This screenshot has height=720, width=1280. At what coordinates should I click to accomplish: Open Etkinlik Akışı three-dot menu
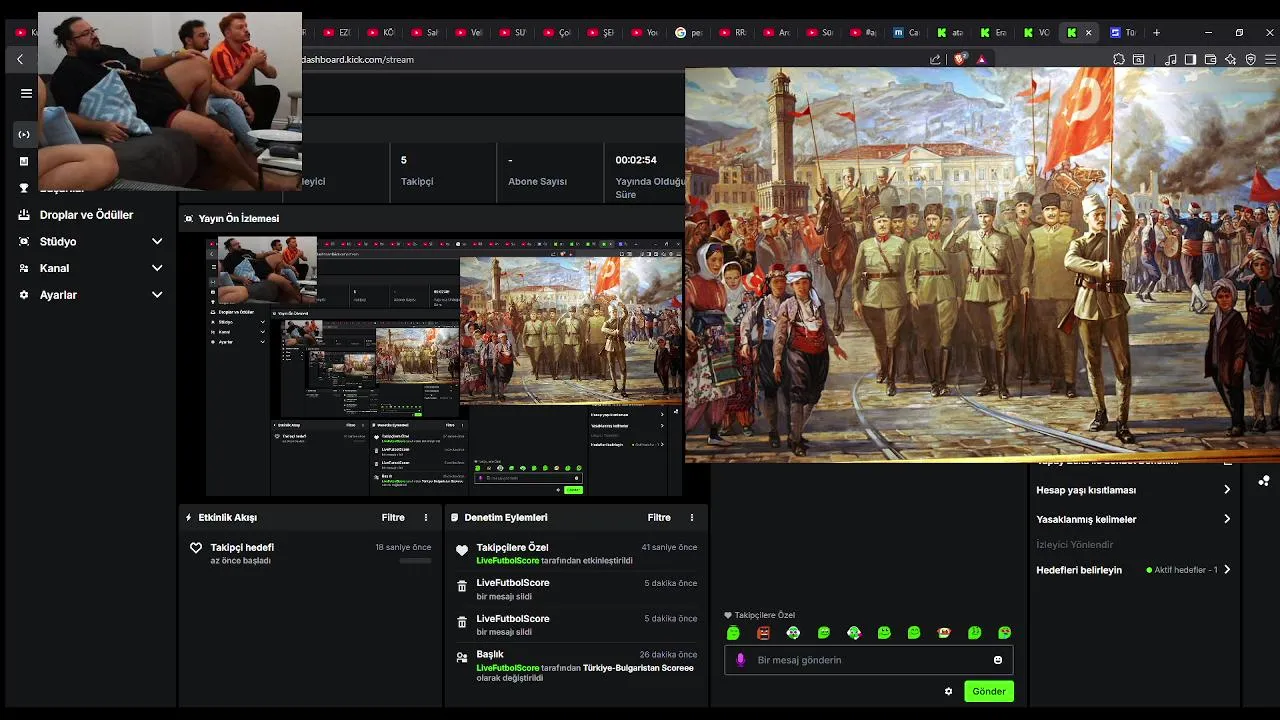click(x=426, y=518)
